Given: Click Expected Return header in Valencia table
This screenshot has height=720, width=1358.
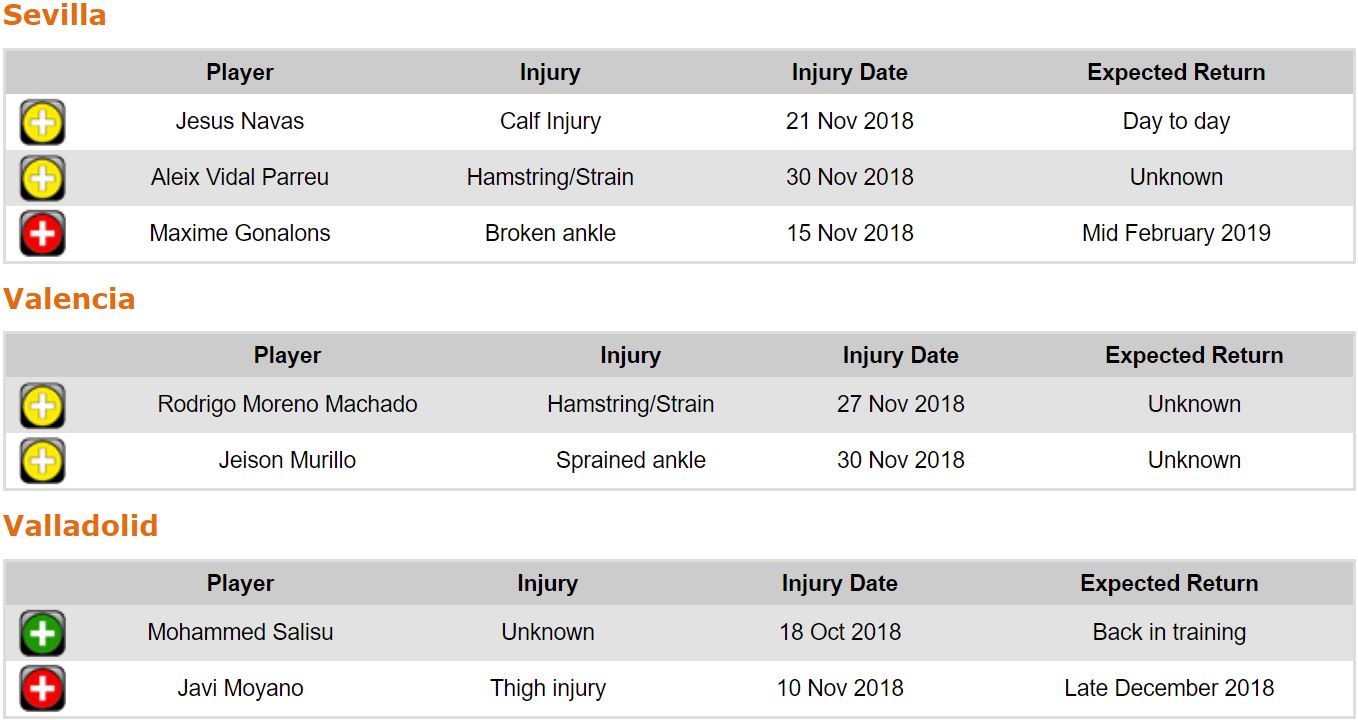Looking at the screenshot, I should [1194, 356].
